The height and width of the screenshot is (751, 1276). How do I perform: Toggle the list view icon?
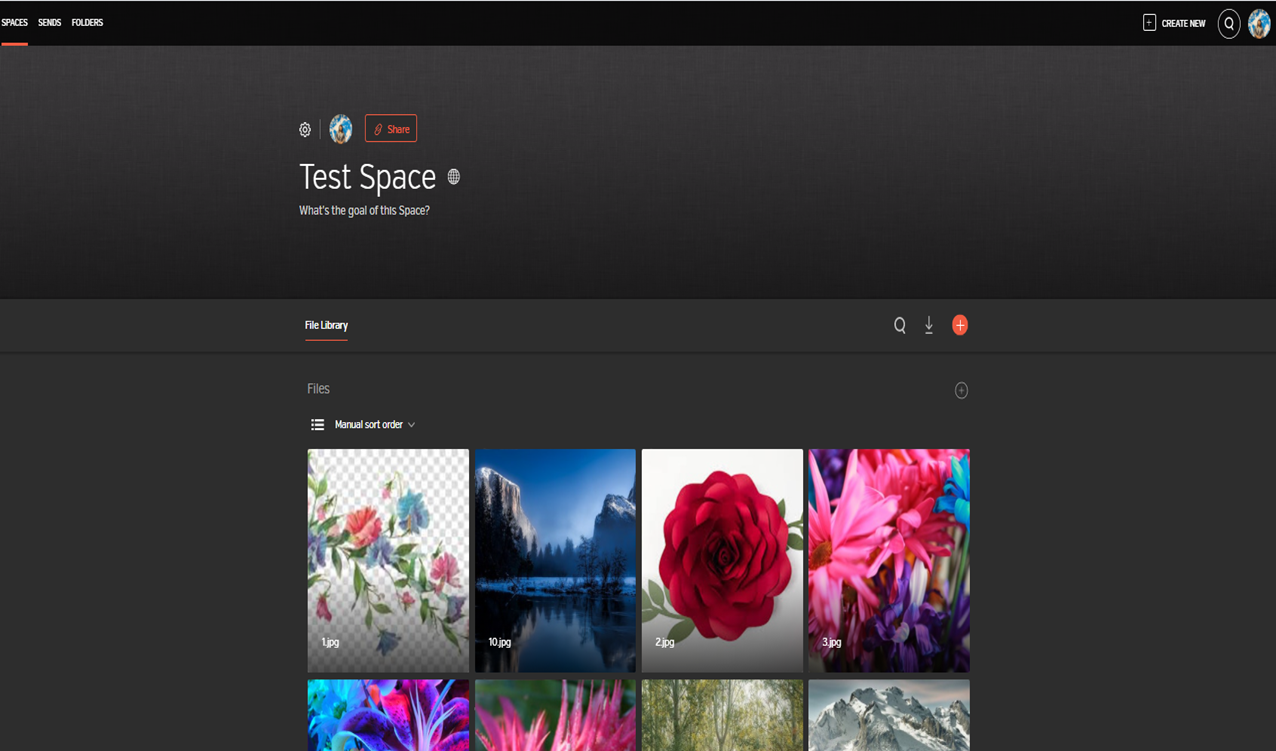[317, 425]
